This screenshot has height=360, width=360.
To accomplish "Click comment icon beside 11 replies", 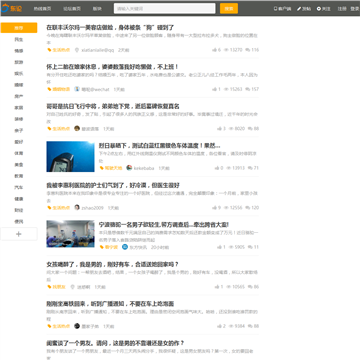I will coord(250,247).
